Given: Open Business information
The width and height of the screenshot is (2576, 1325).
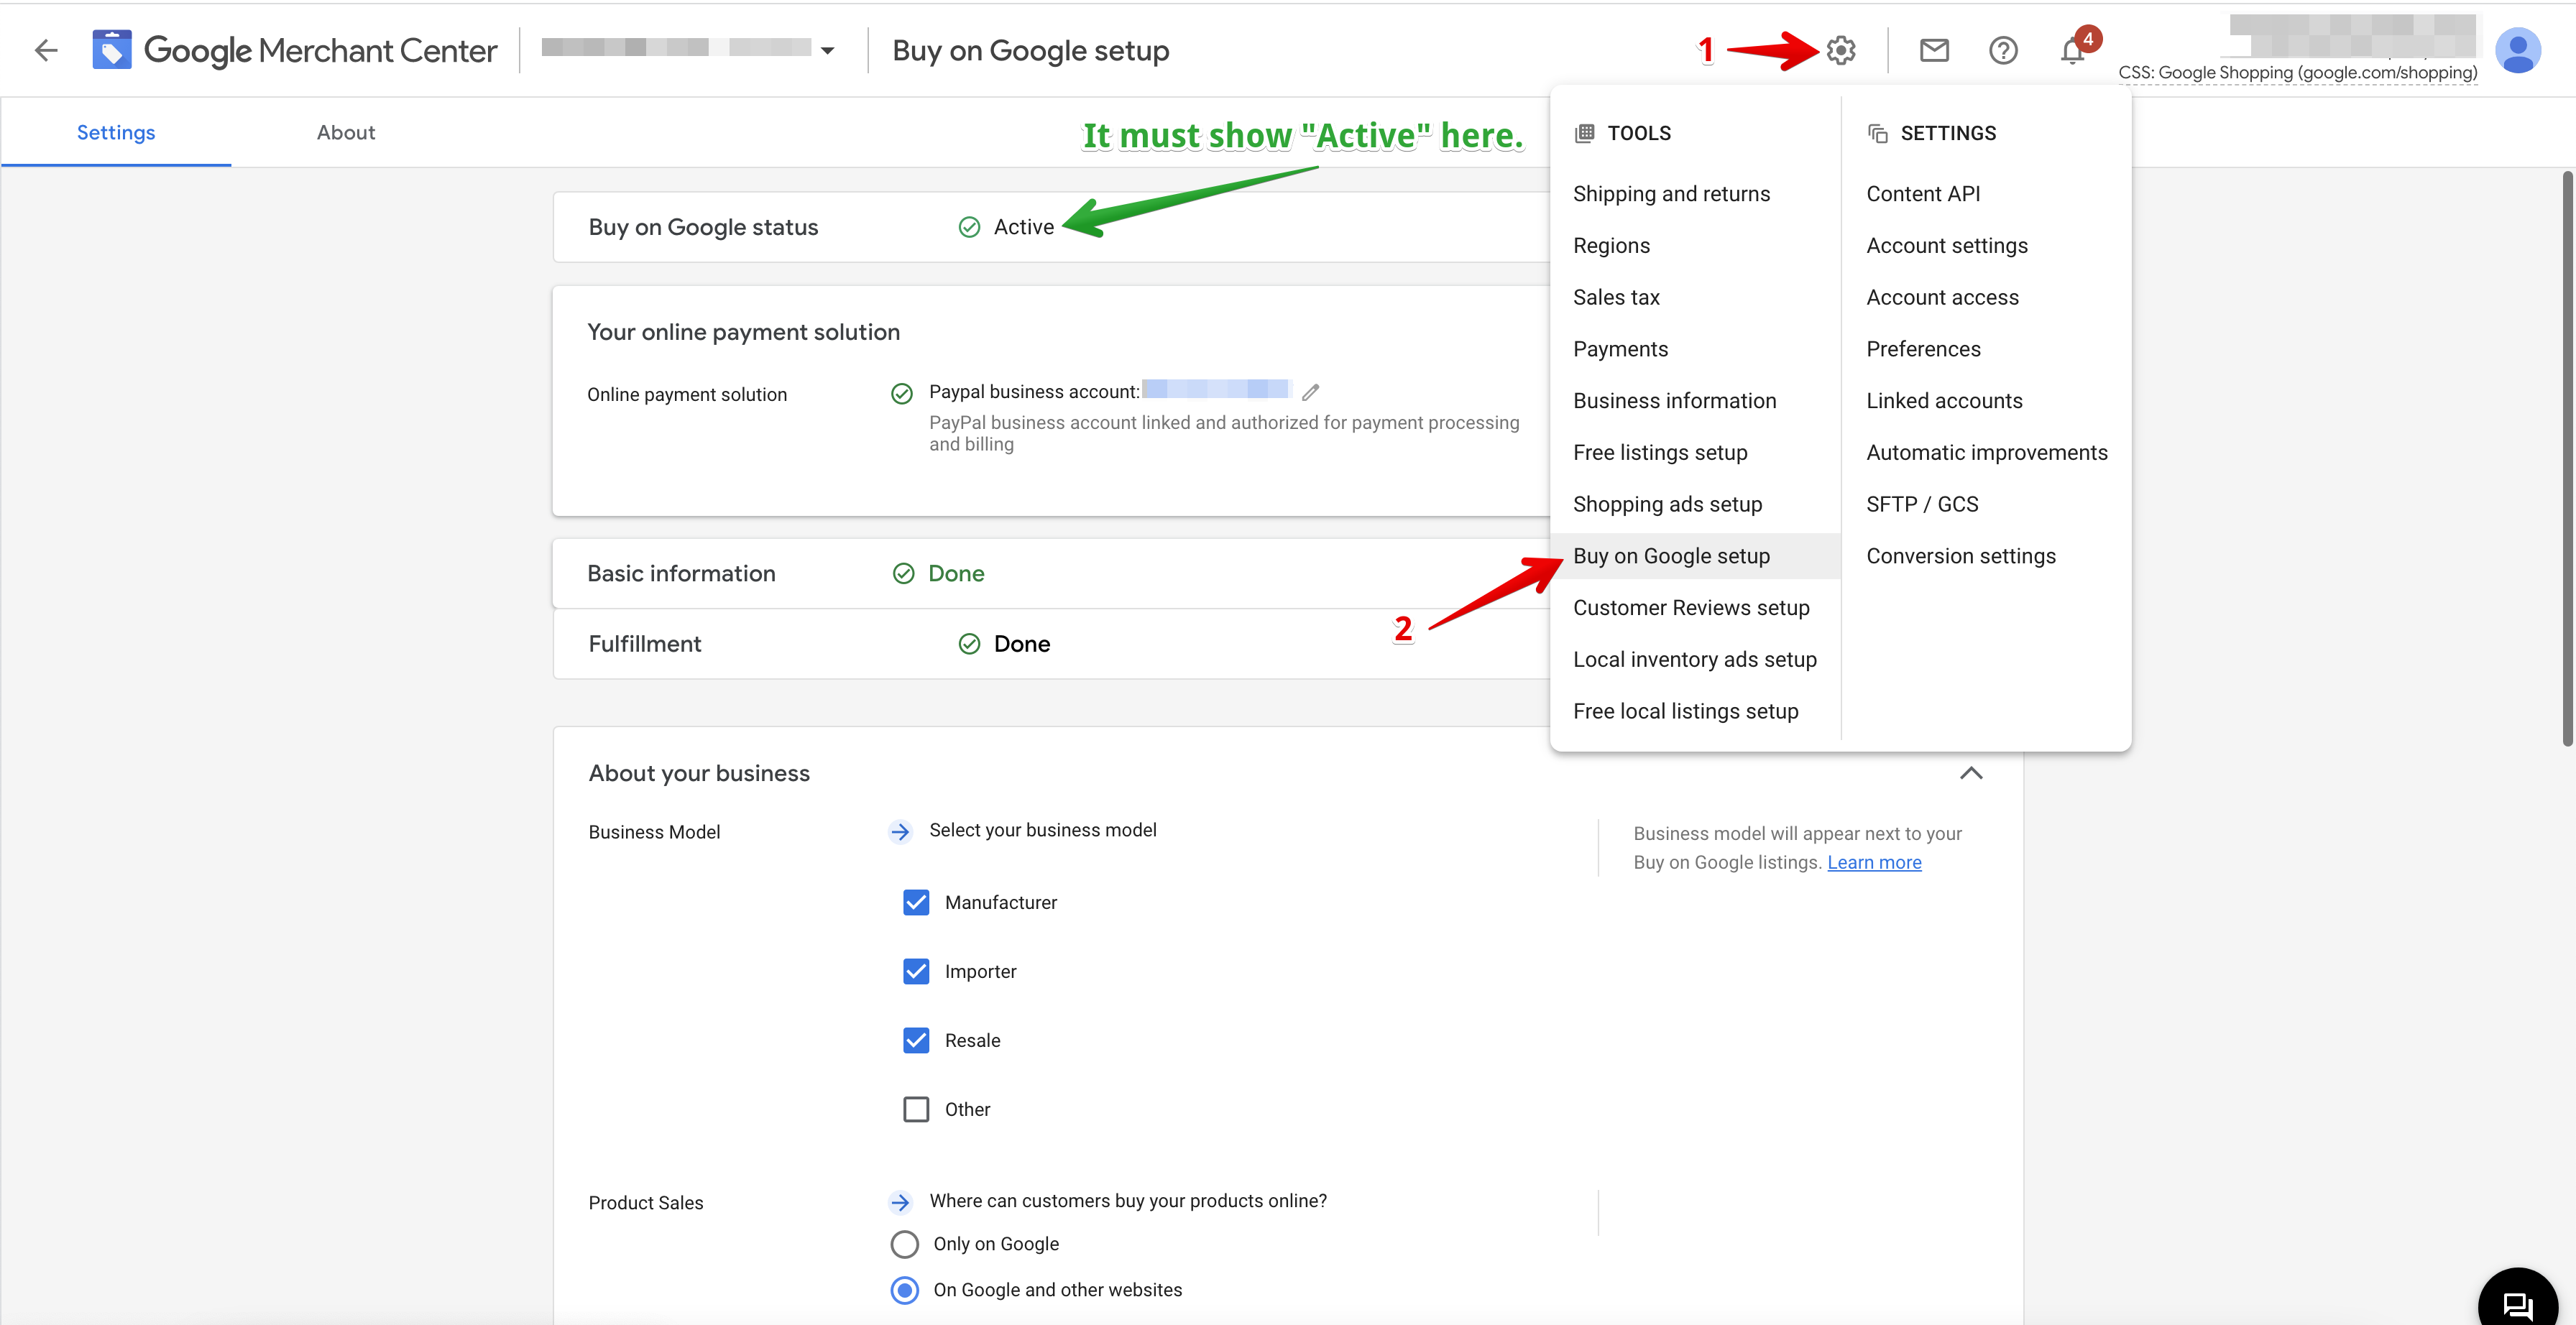Looking at the screenshot, I should click(1674, 400).
